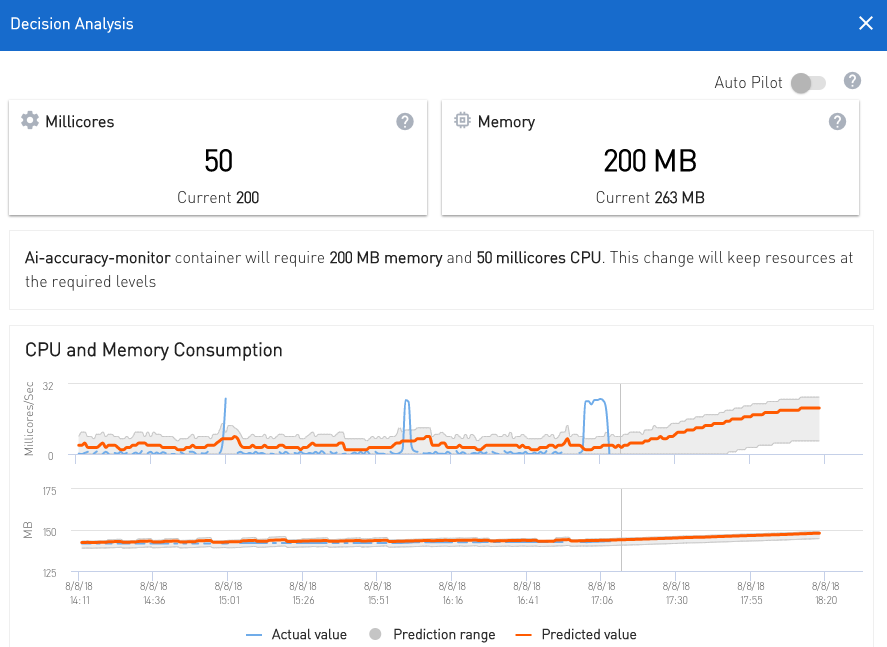
Task: Click the 15:01 x-axis time label
Action: tap(228, 594)
